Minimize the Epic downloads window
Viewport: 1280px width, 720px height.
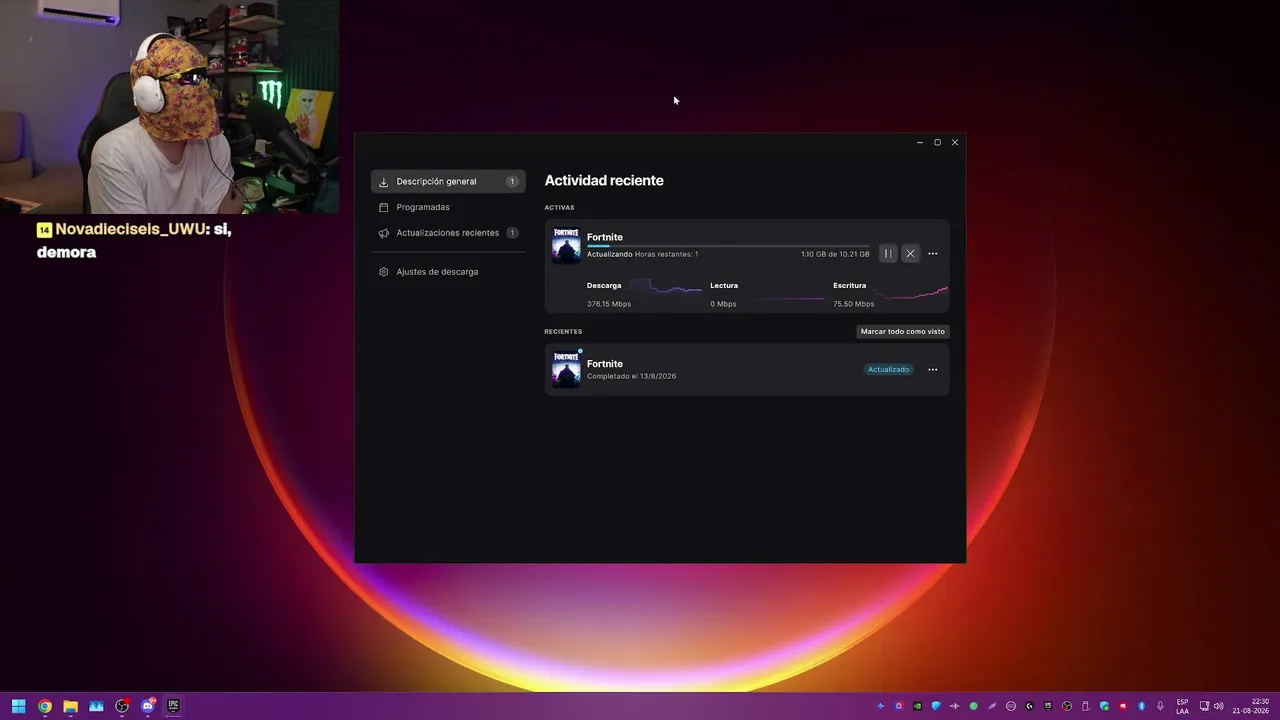[920, 142]
